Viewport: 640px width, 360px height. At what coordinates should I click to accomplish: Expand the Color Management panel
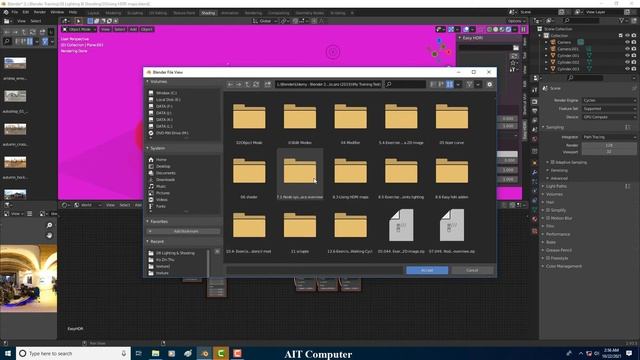[563, 266]
